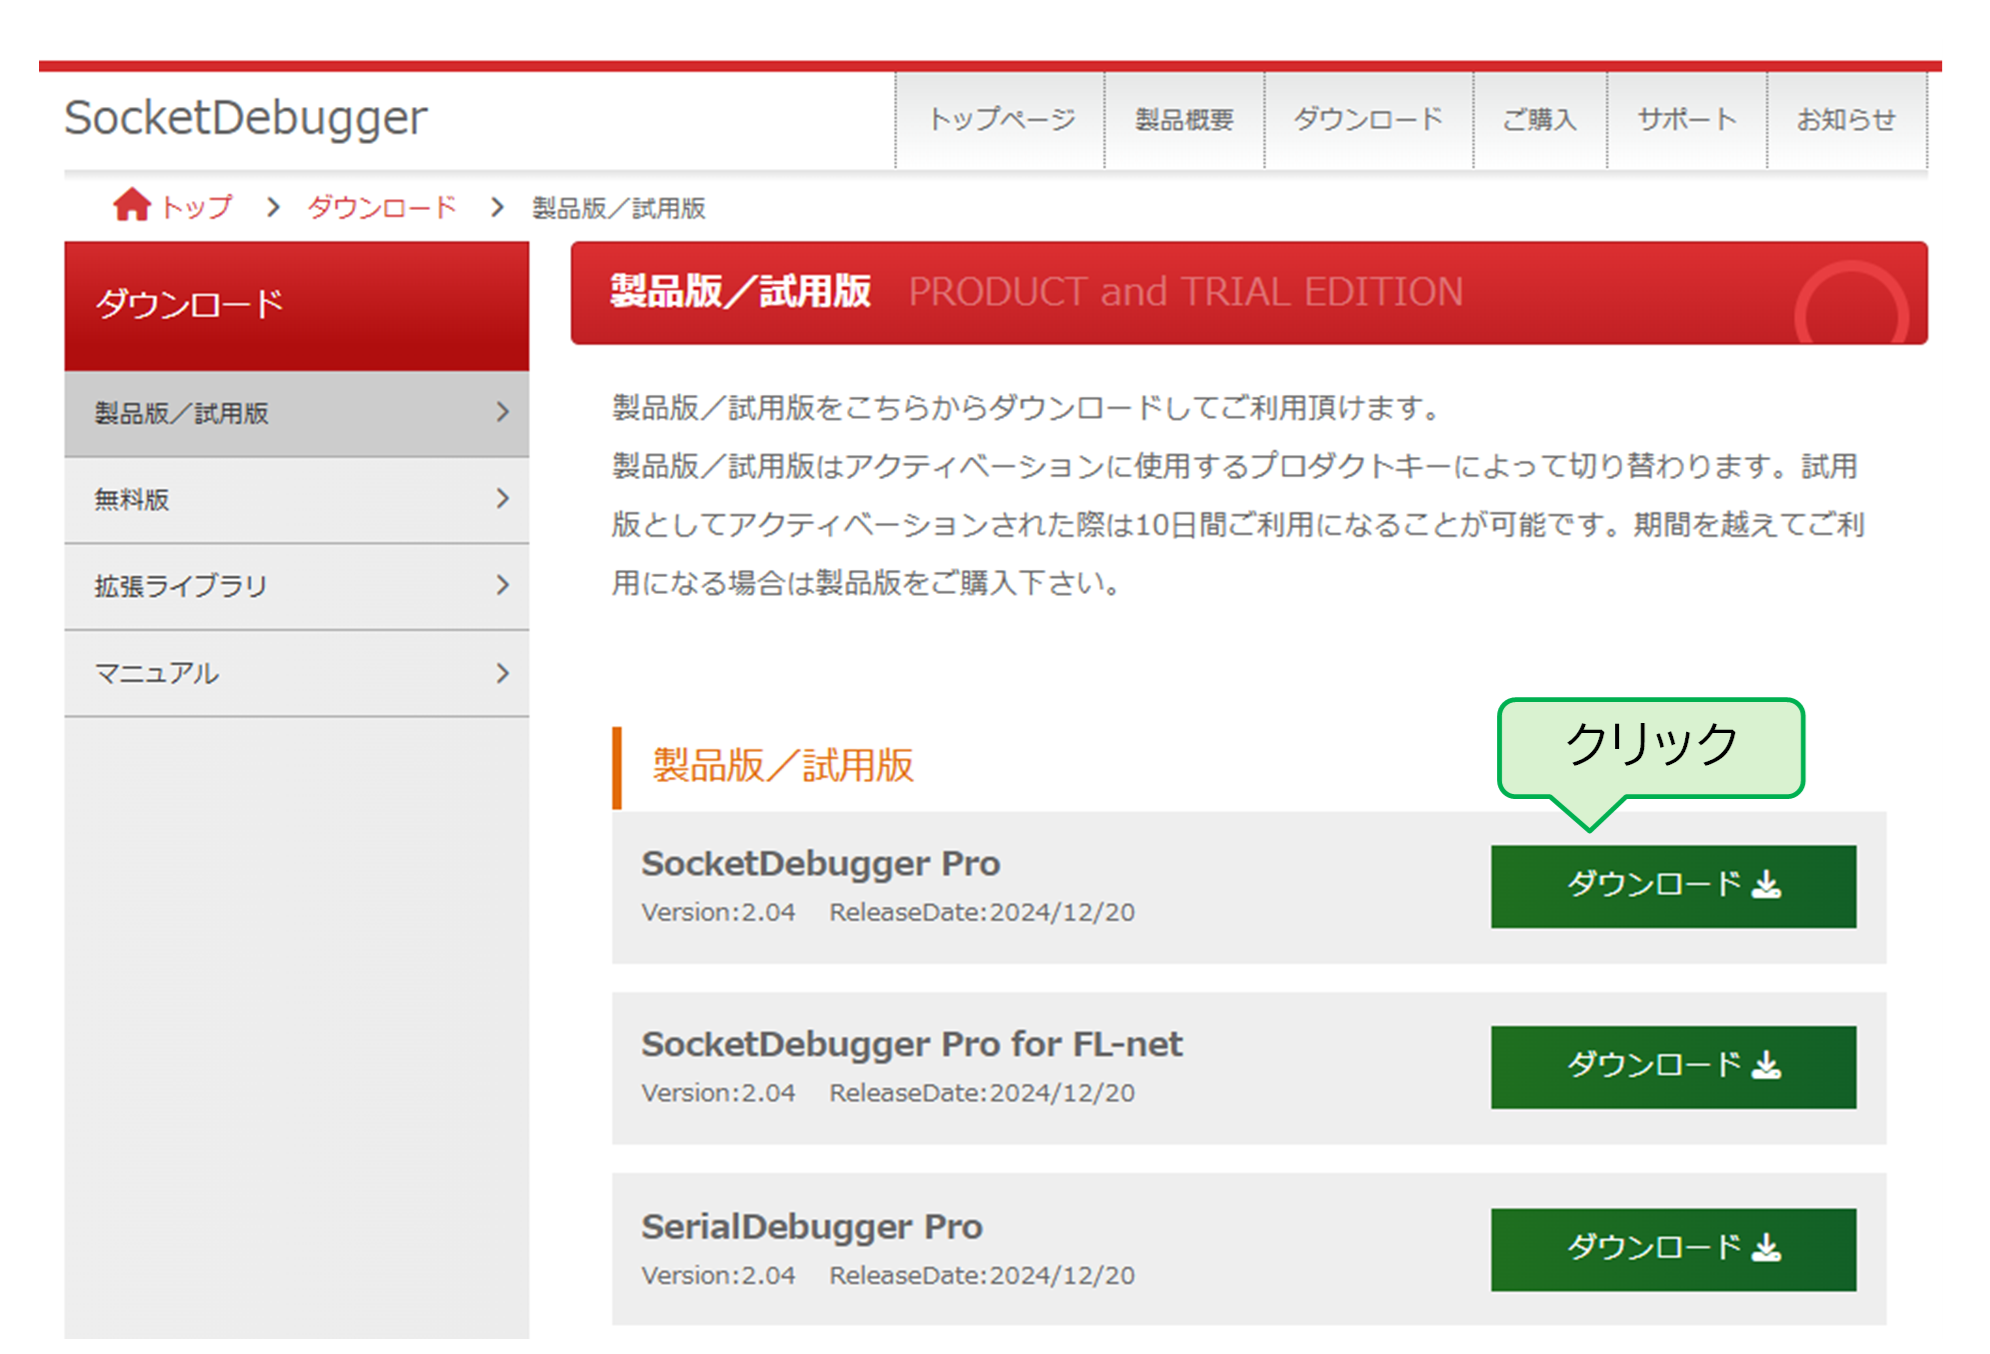Select the SocketDebugger logo text

click(243, 116)
